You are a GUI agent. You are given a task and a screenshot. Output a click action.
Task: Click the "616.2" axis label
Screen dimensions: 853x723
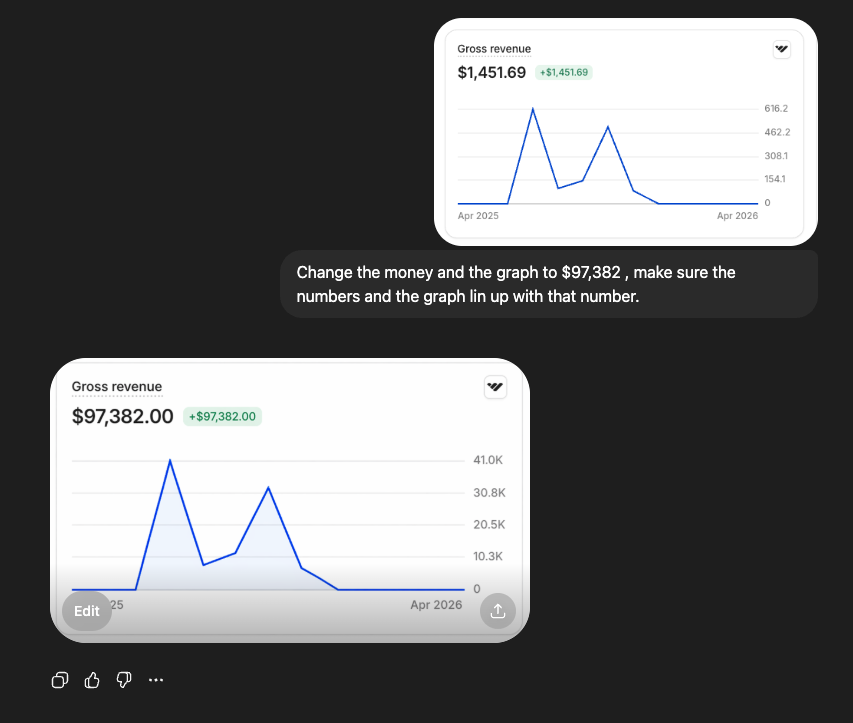click(x=776, y=108)
